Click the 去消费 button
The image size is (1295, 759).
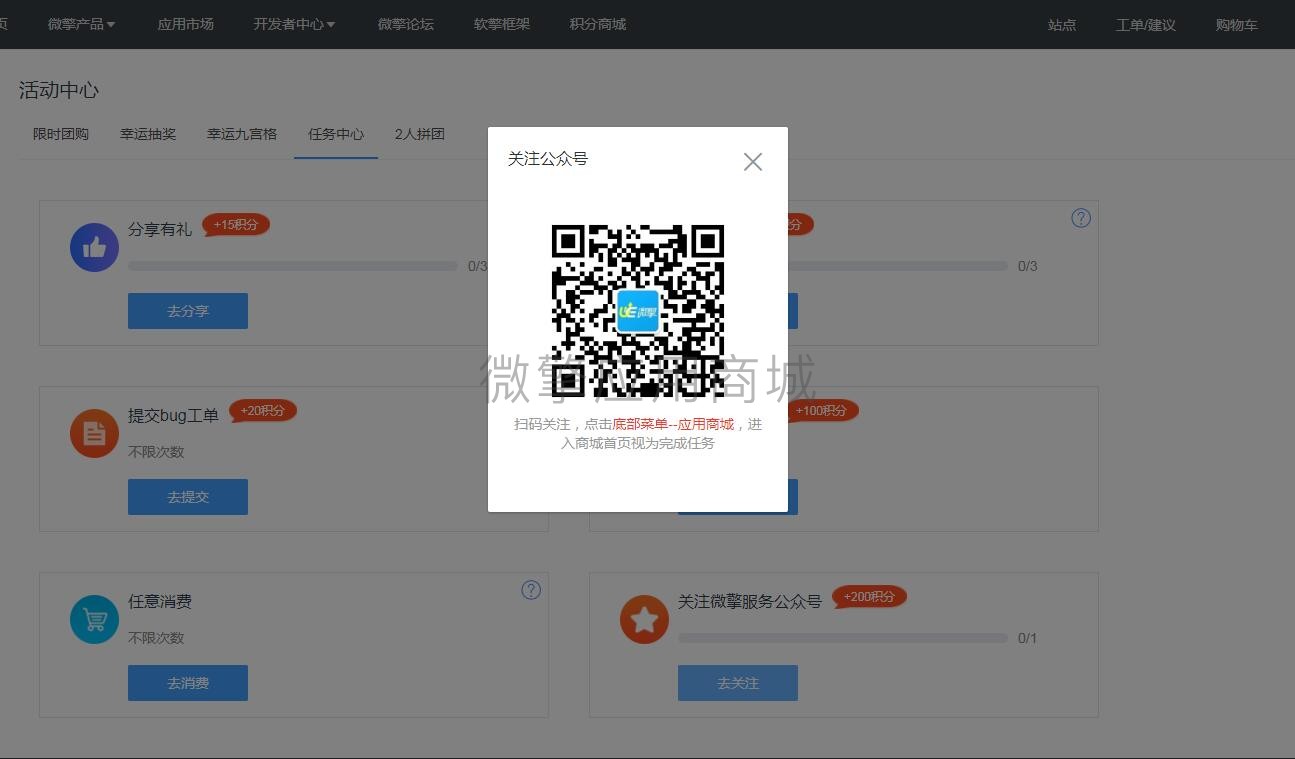click(x=188, y=683)
